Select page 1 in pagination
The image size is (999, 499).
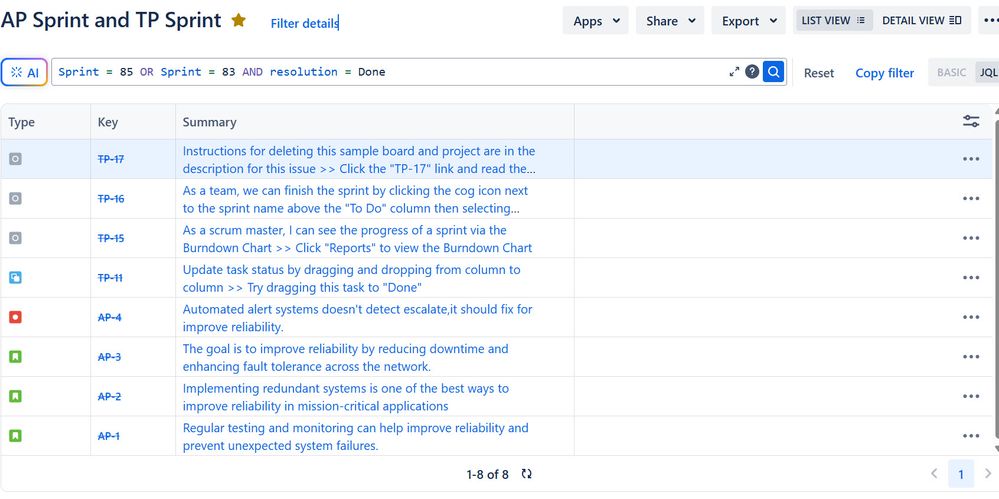click(x=961, y=474)
